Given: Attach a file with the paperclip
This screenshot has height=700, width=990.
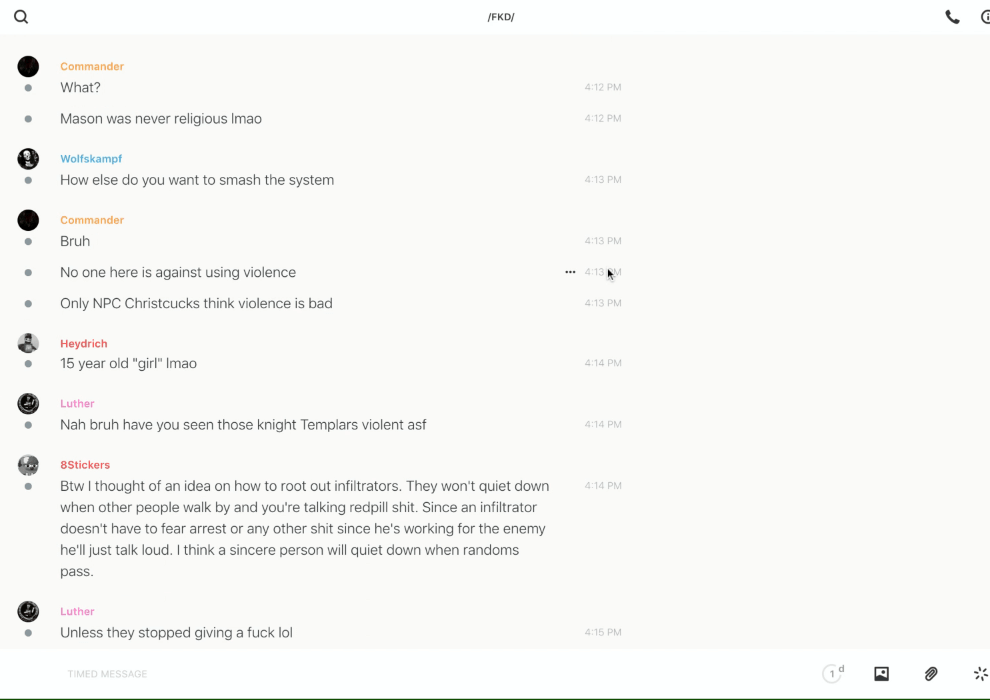Looking at the screenshot, I should 931,674.
